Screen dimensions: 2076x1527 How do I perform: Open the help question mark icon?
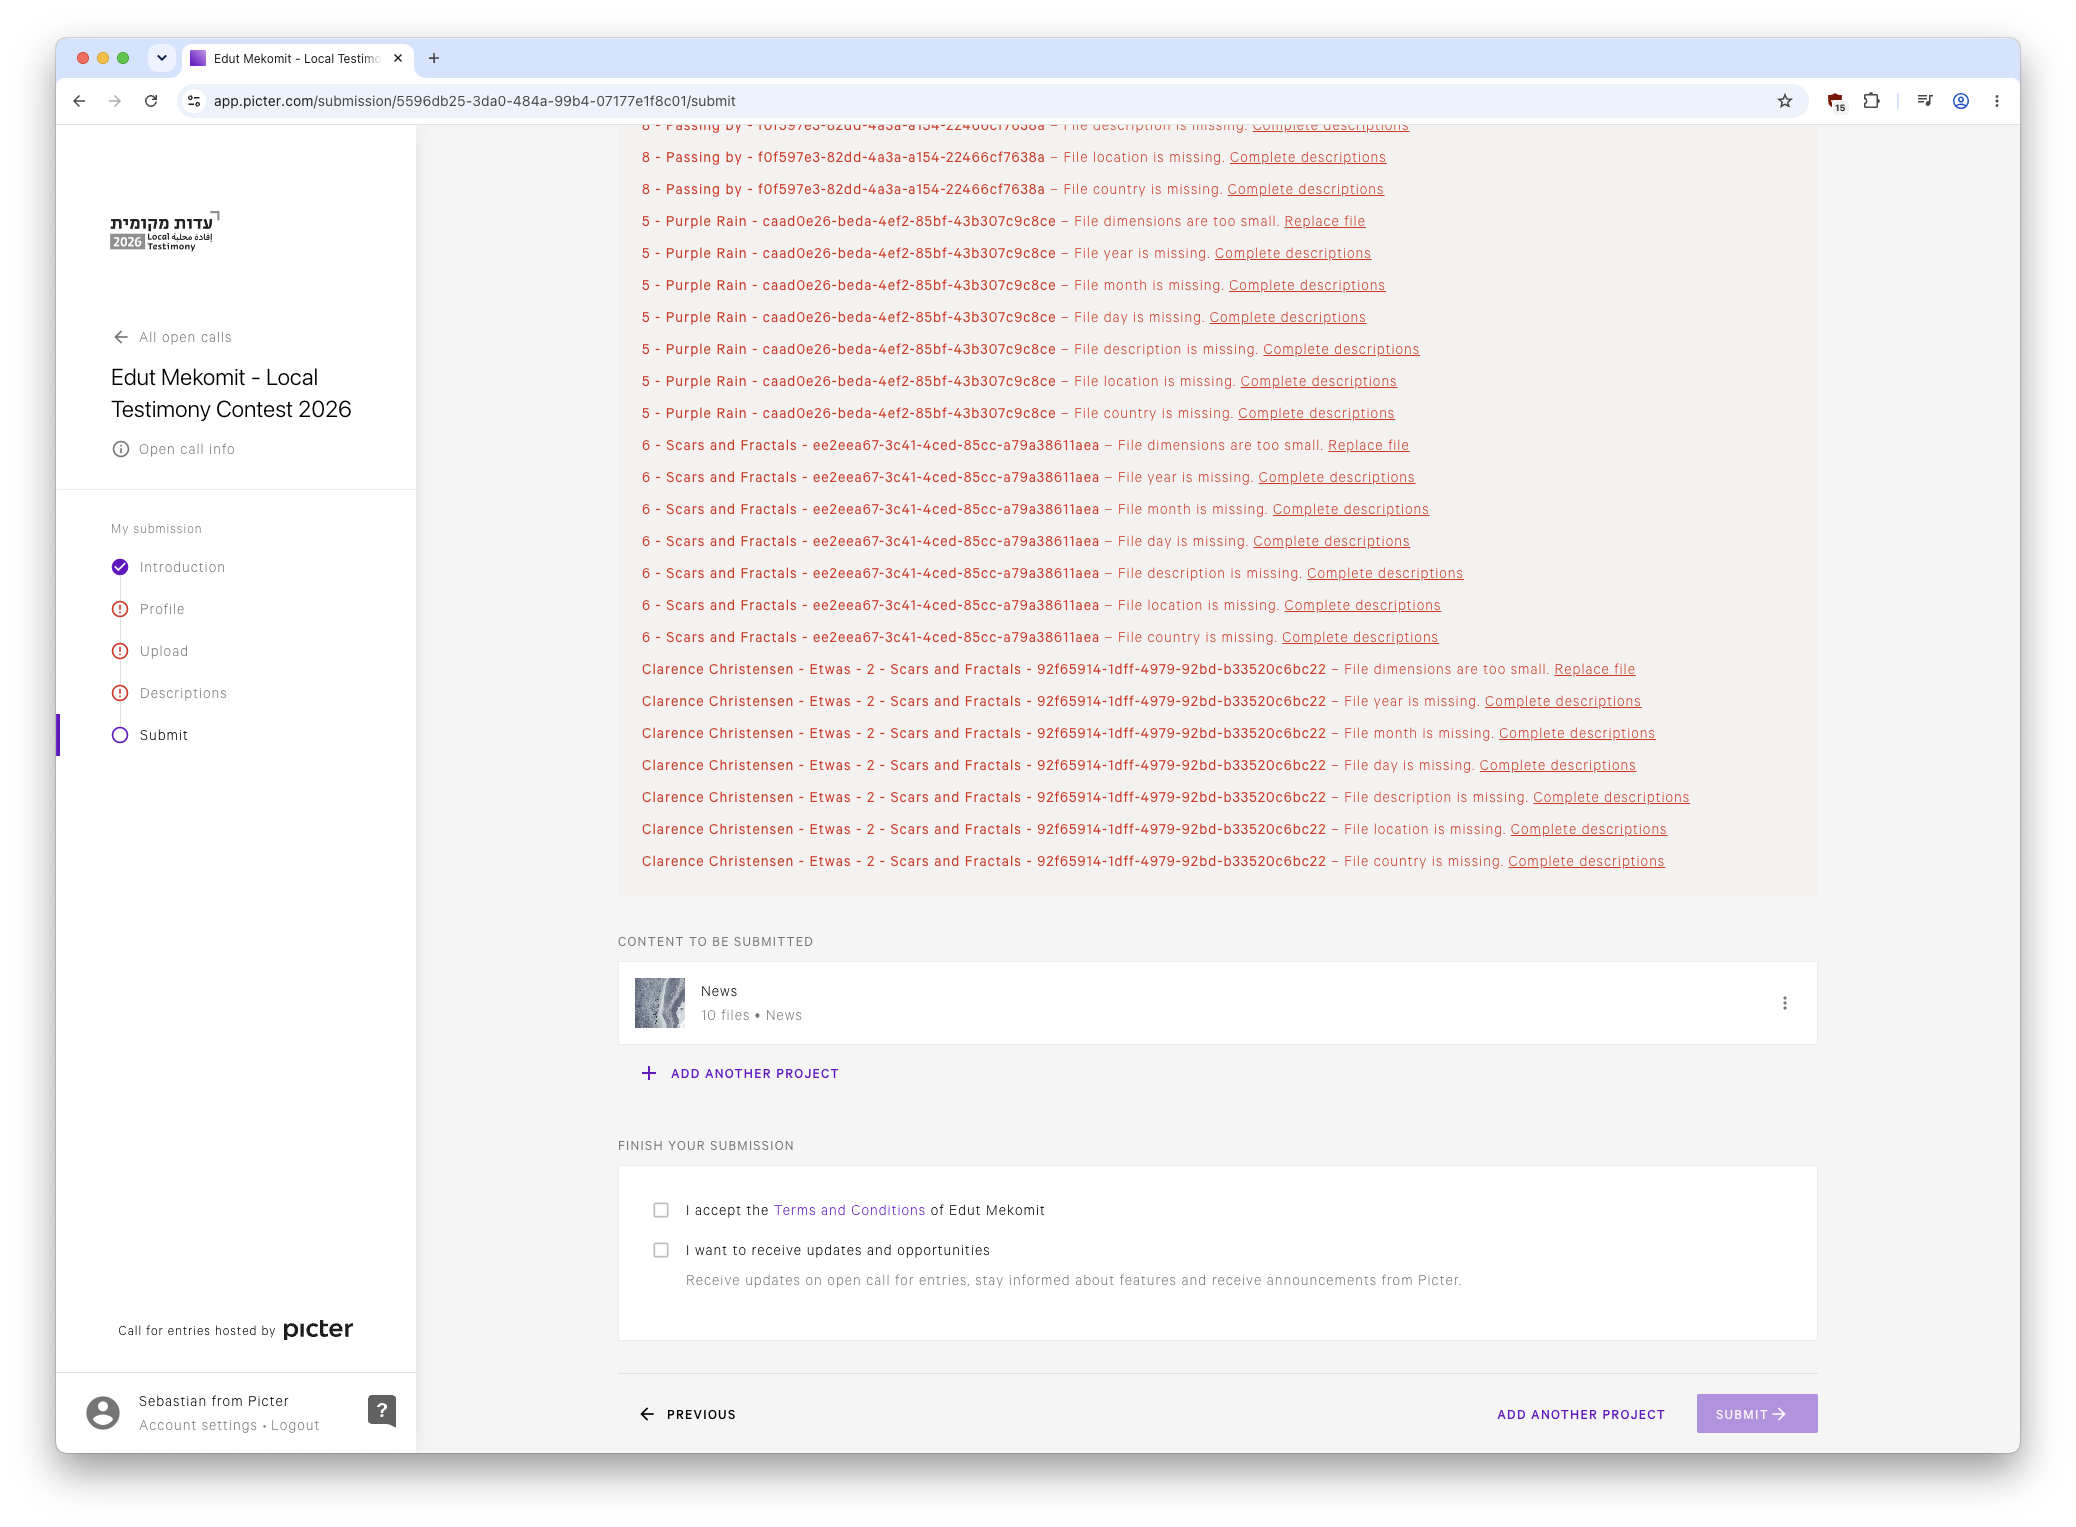click(x=382, y=1410)
